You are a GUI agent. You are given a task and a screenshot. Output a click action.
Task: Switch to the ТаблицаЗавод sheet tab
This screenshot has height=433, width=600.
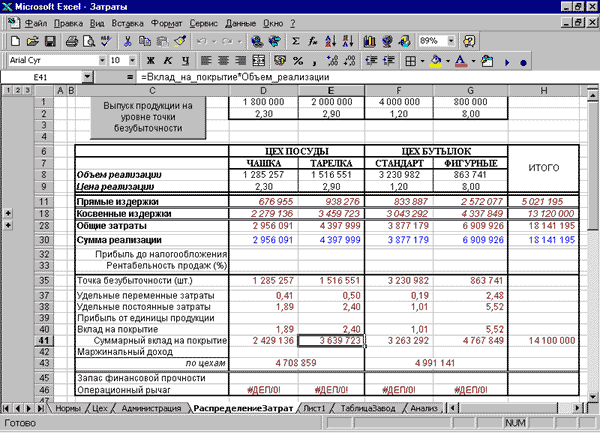[368, 408]
